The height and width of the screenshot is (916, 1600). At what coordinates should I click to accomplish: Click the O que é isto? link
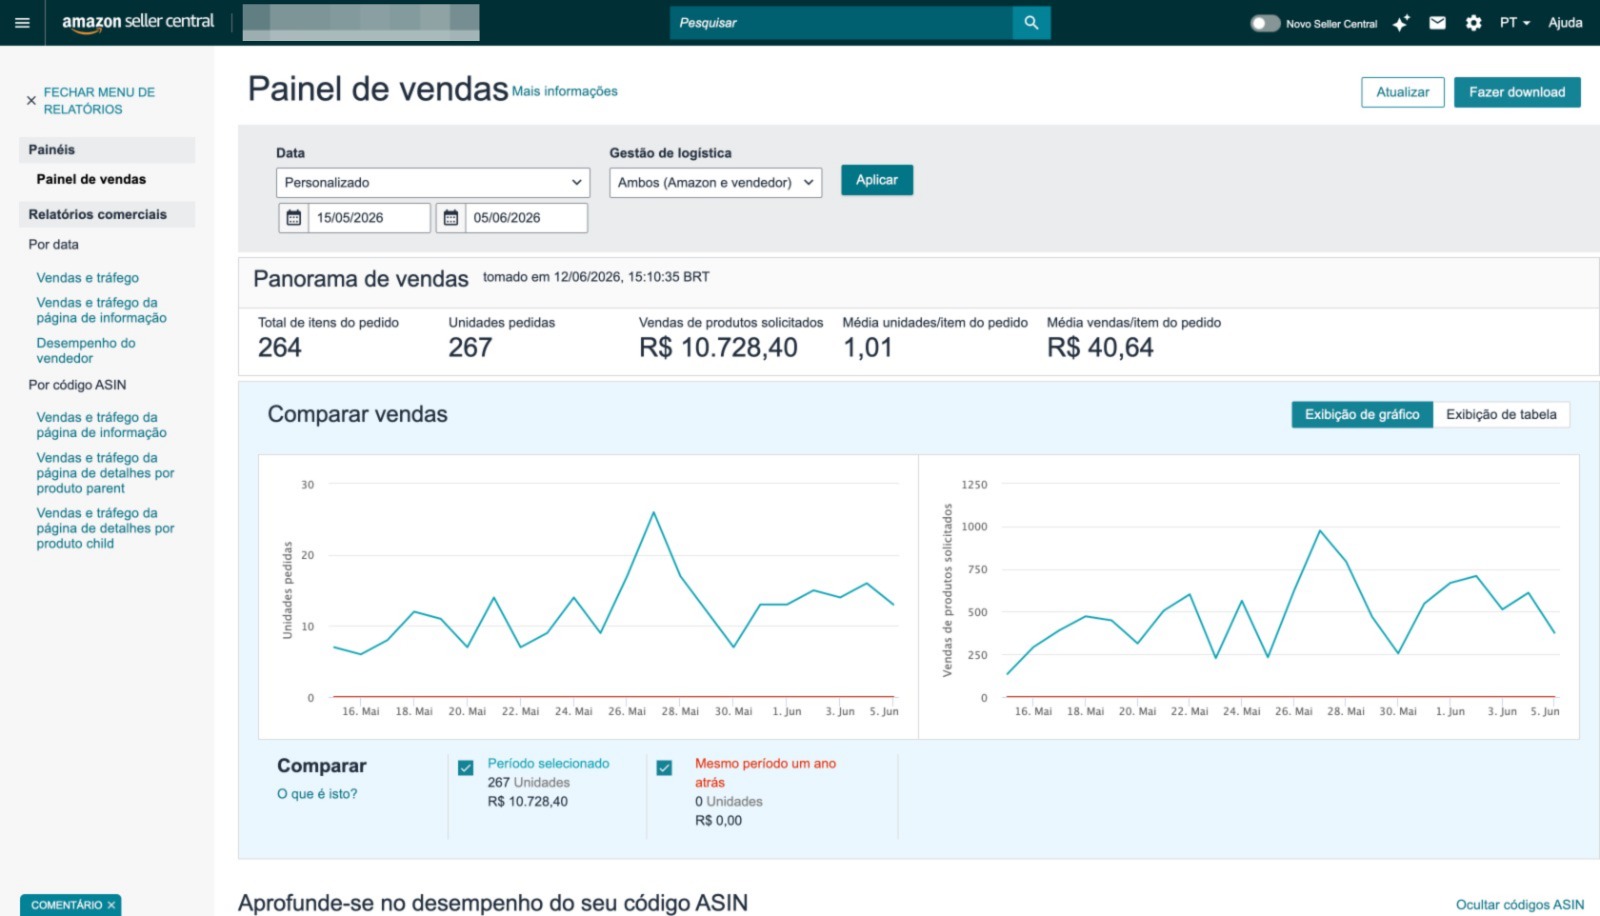pyautogui.click(x=317, y=794)
